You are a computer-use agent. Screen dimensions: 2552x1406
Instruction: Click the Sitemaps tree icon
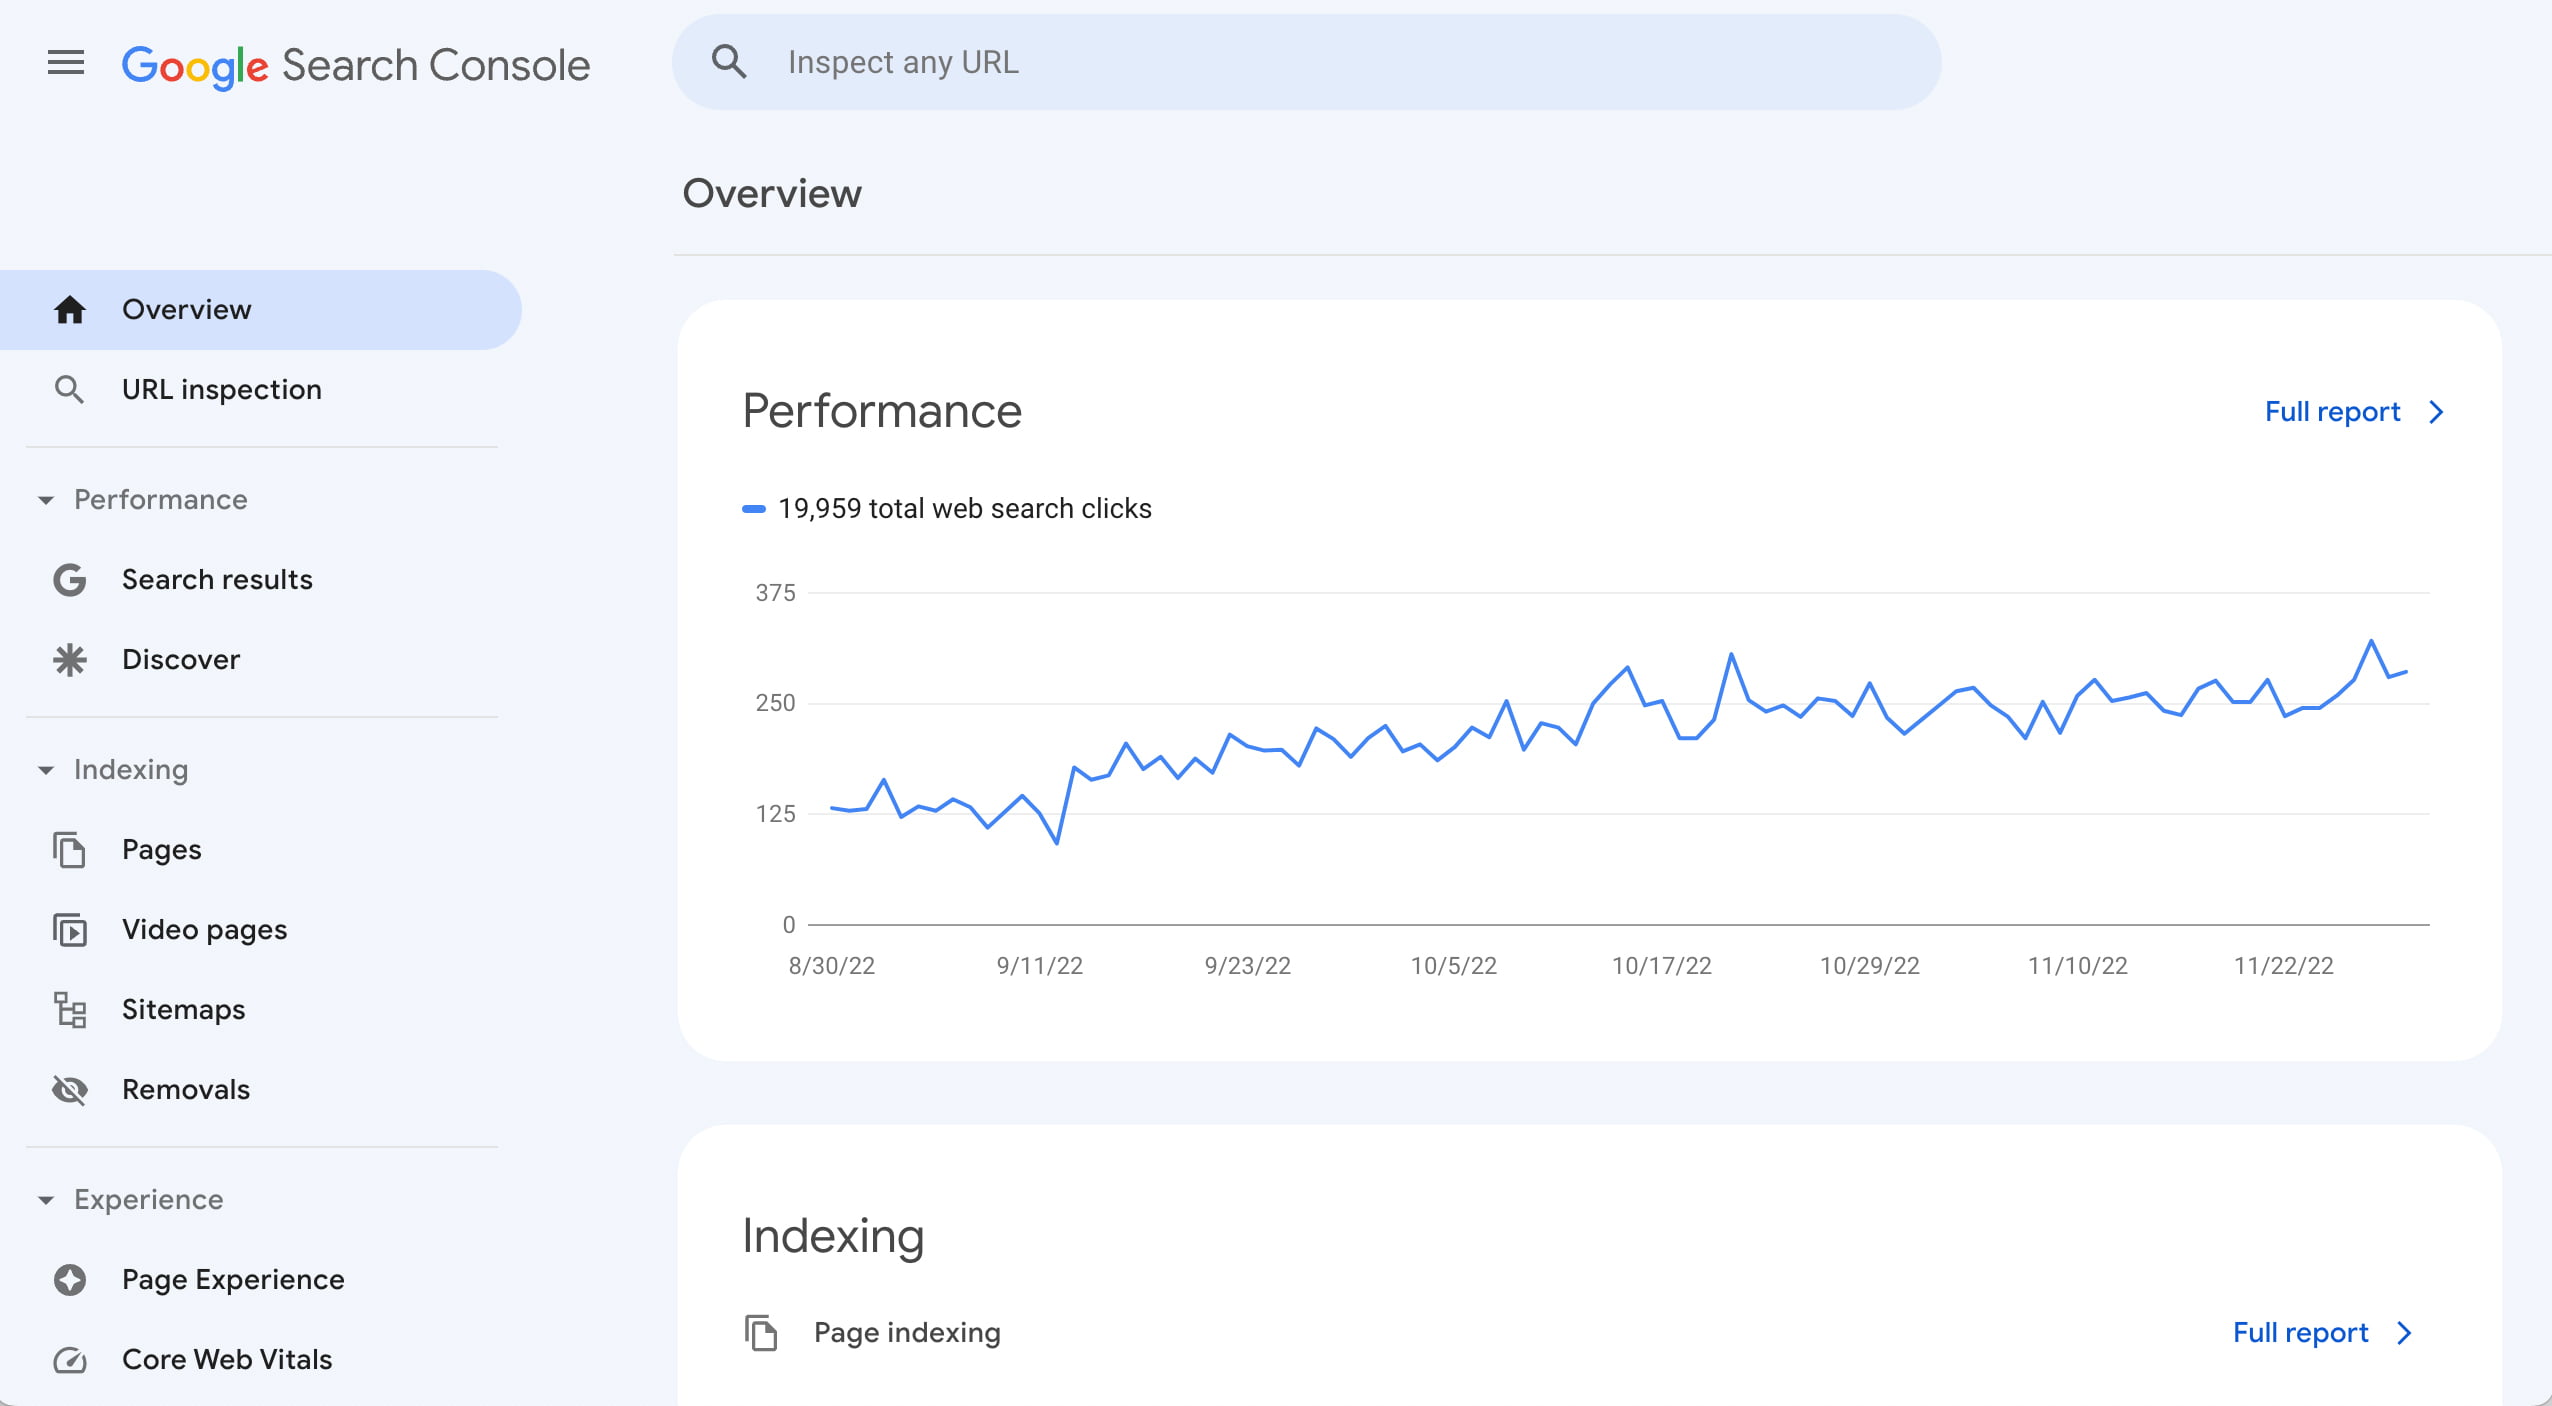click(70, 1010)
